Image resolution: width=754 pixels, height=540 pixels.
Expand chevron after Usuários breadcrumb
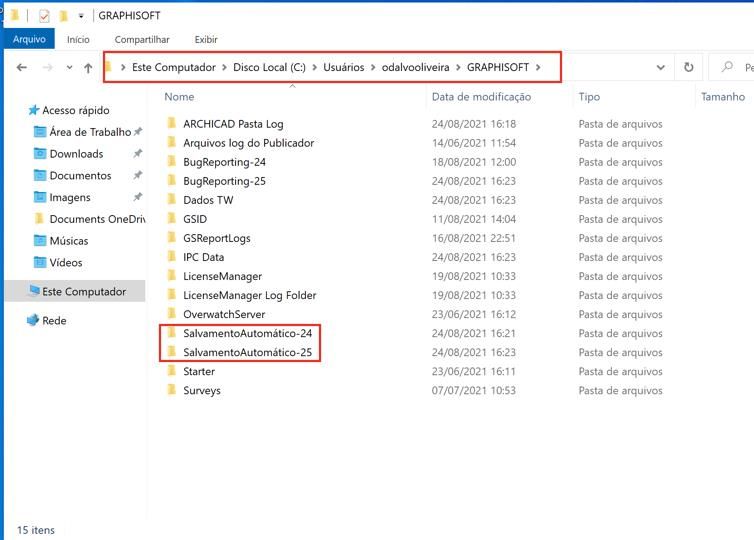pyautogui.click(x=373, y=67)
